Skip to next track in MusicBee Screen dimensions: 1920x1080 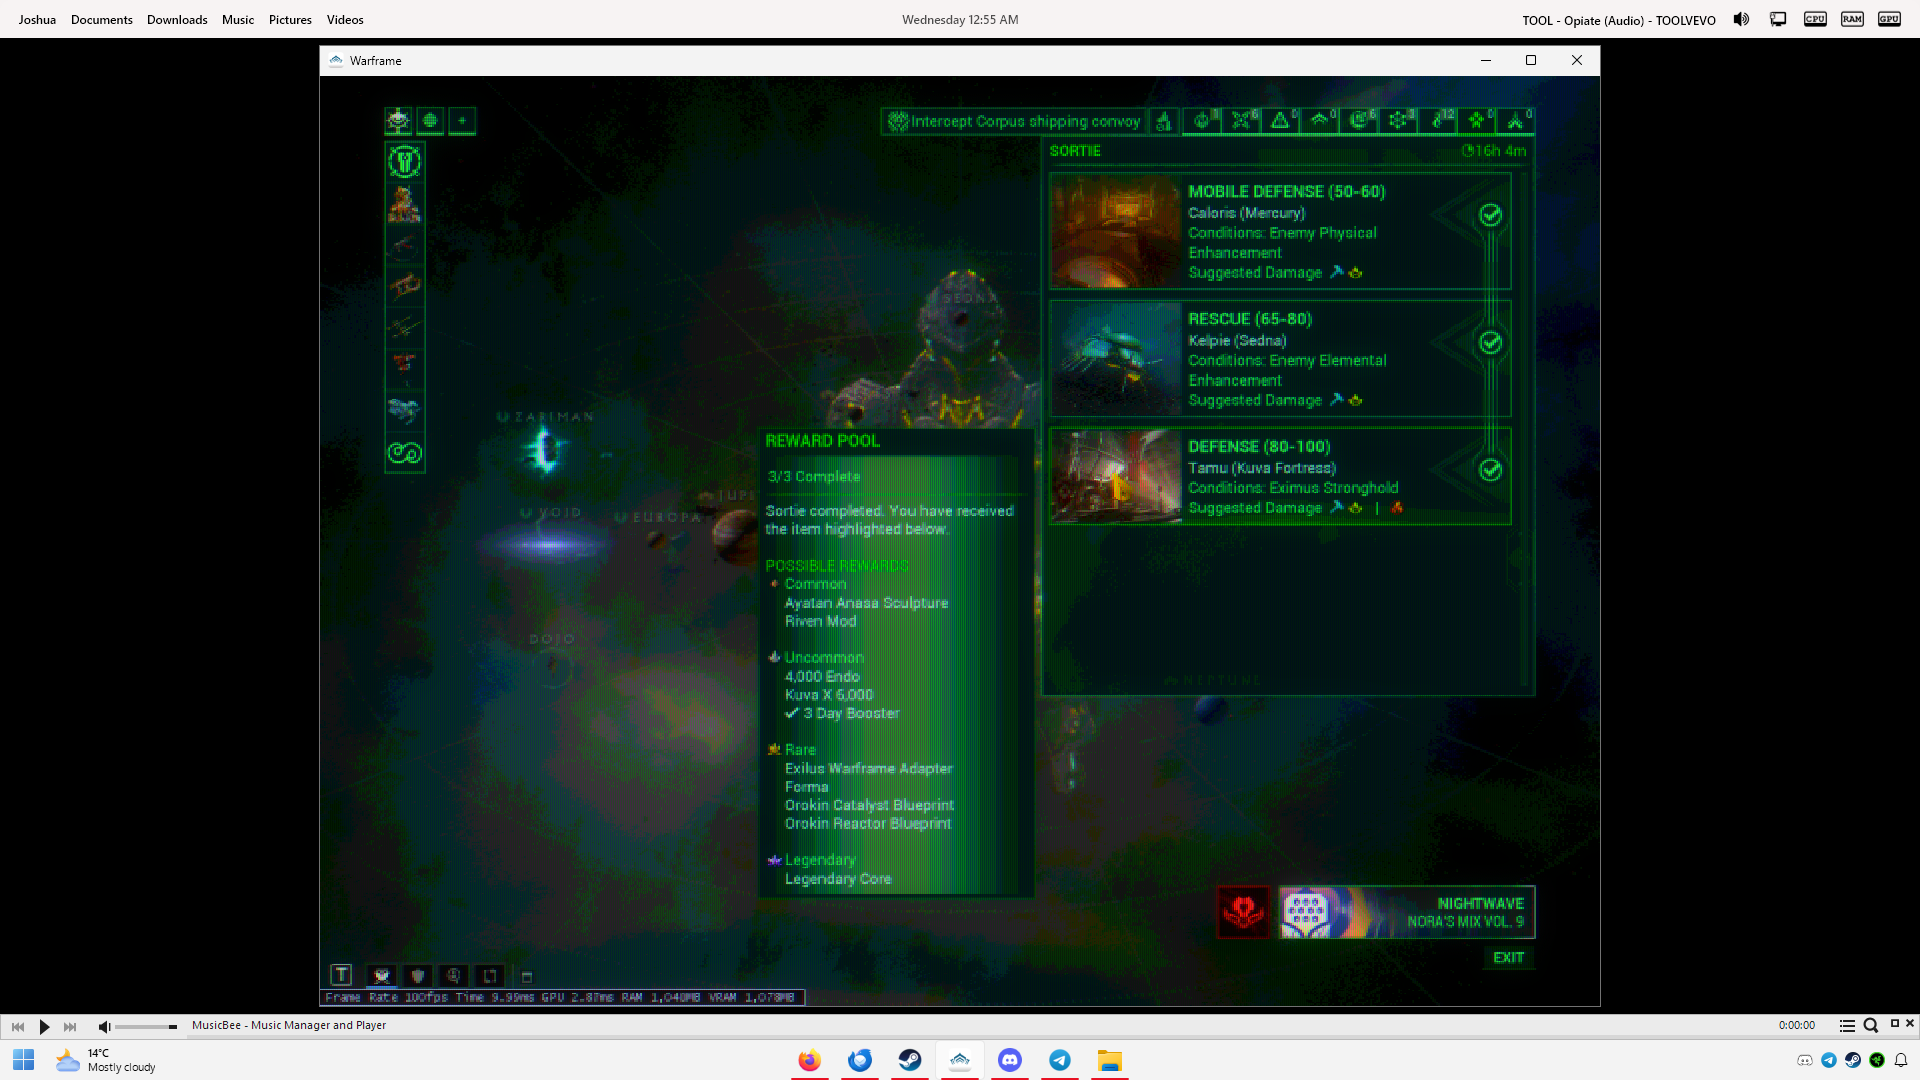click(x=70, y=1026)
